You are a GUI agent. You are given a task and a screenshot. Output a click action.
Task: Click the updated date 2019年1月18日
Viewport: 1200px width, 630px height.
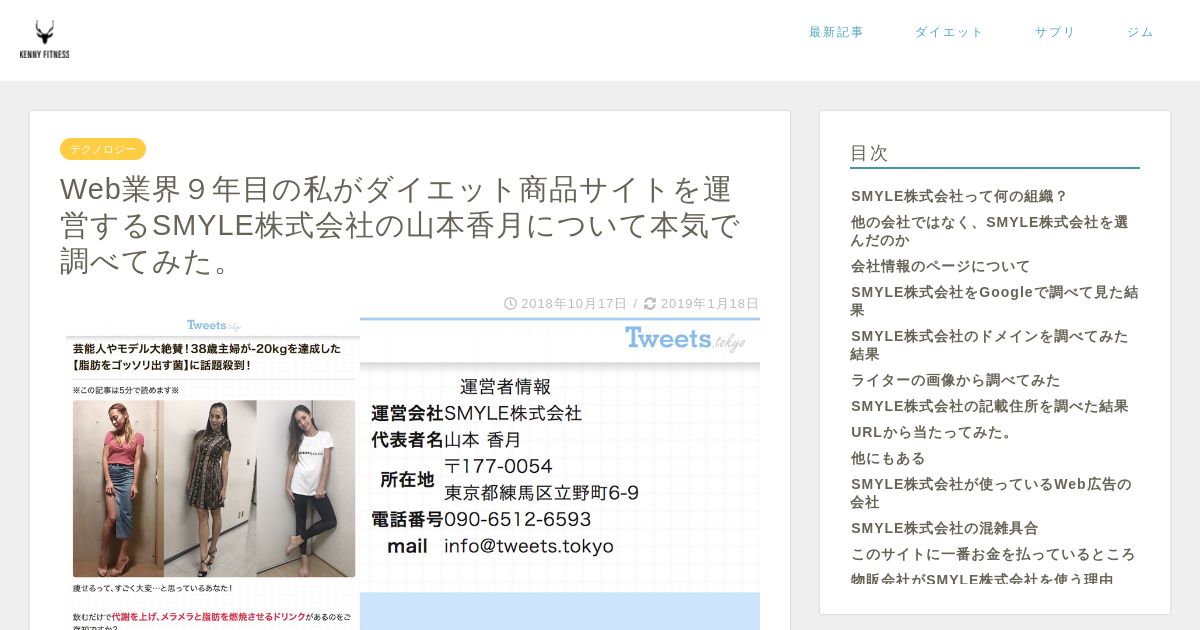(710, 304)
